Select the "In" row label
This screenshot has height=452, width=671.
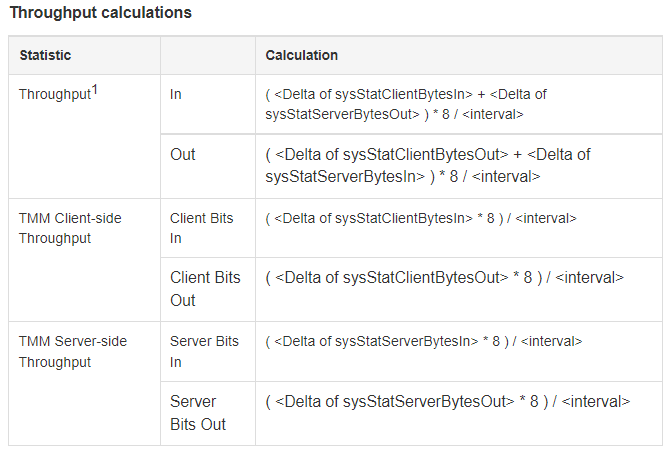pyautogui.click(x=176, y=94)
